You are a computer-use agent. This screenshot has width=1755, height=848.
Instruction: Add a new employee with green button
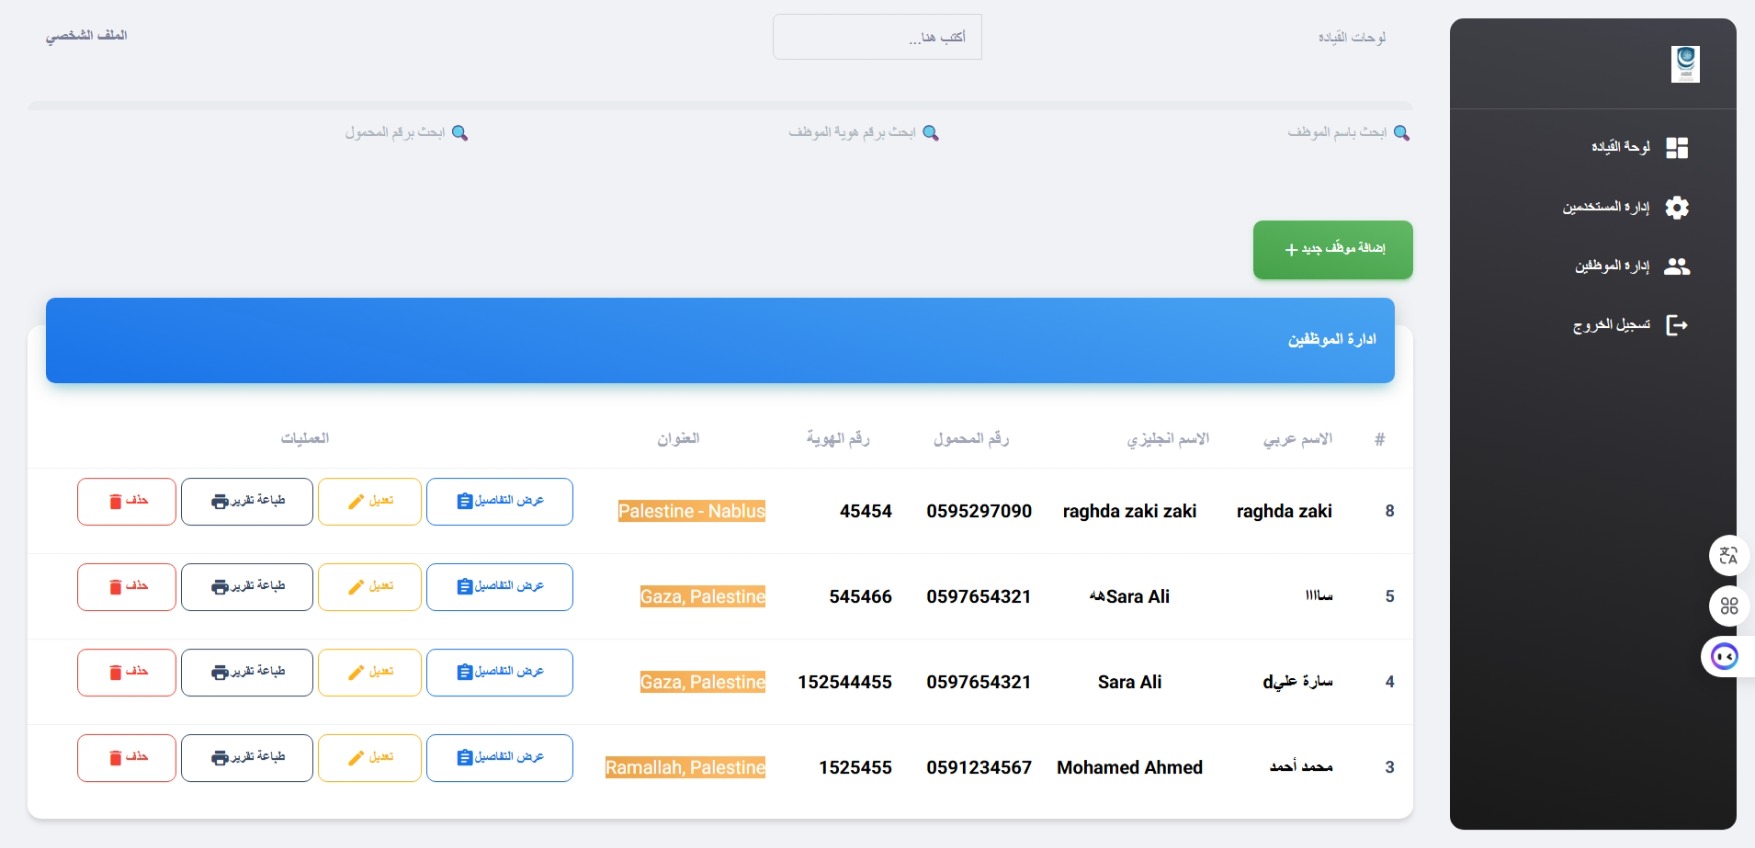1332,250
